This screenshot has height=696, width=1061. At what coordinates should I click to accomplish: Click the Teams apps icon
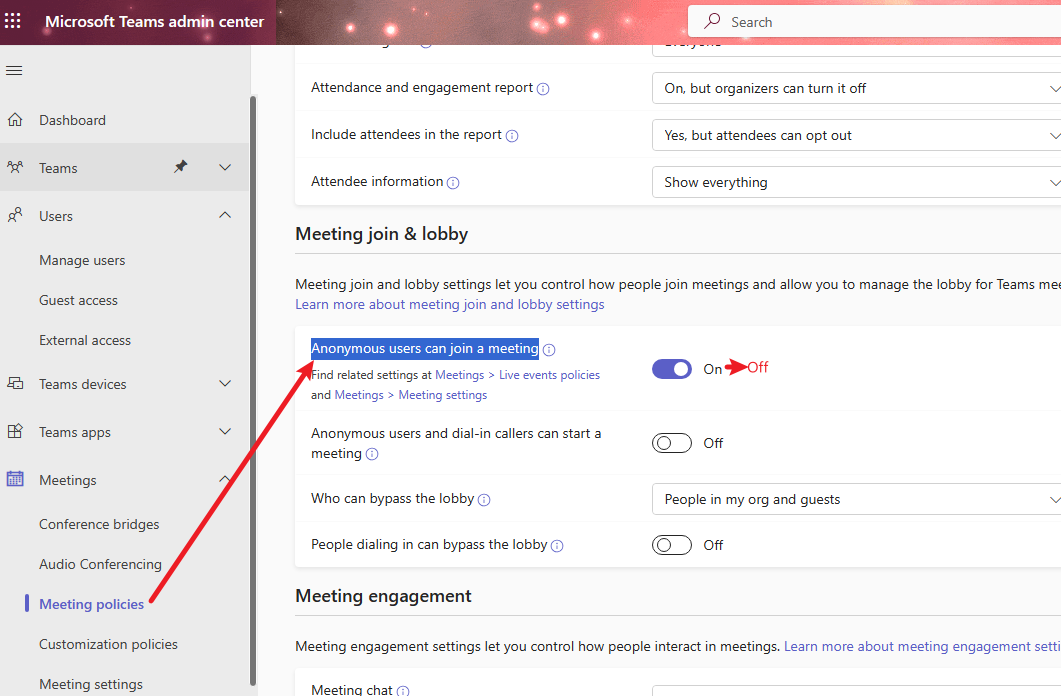click(x=15, y=431)
